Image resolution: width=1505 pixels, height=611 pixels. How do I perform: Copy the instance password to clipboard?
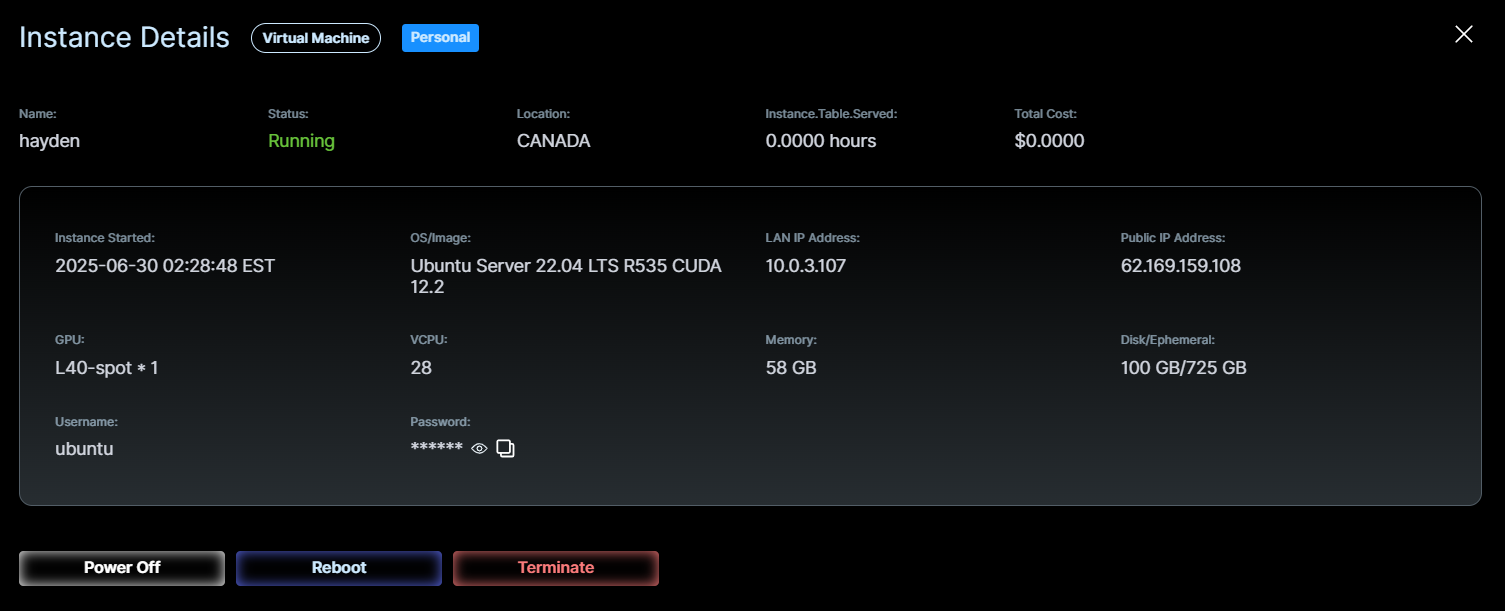tap(506, 449)
